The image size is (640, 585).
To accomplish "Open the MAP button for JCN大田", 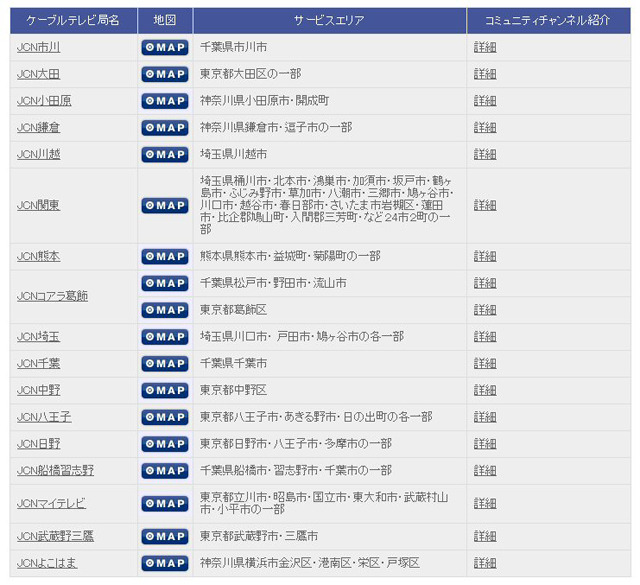I will (x=165, y=74).
